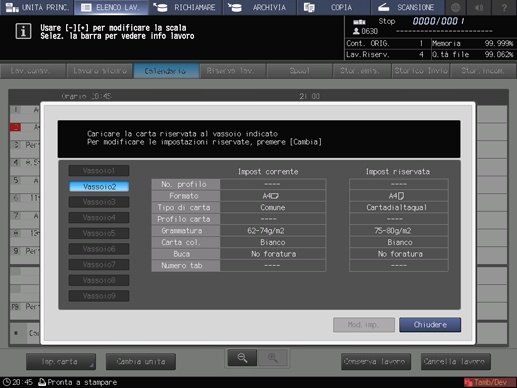The image size is (517, 388).
Task: Click the Cambia unità button
Action: click(x=141, y=362)
